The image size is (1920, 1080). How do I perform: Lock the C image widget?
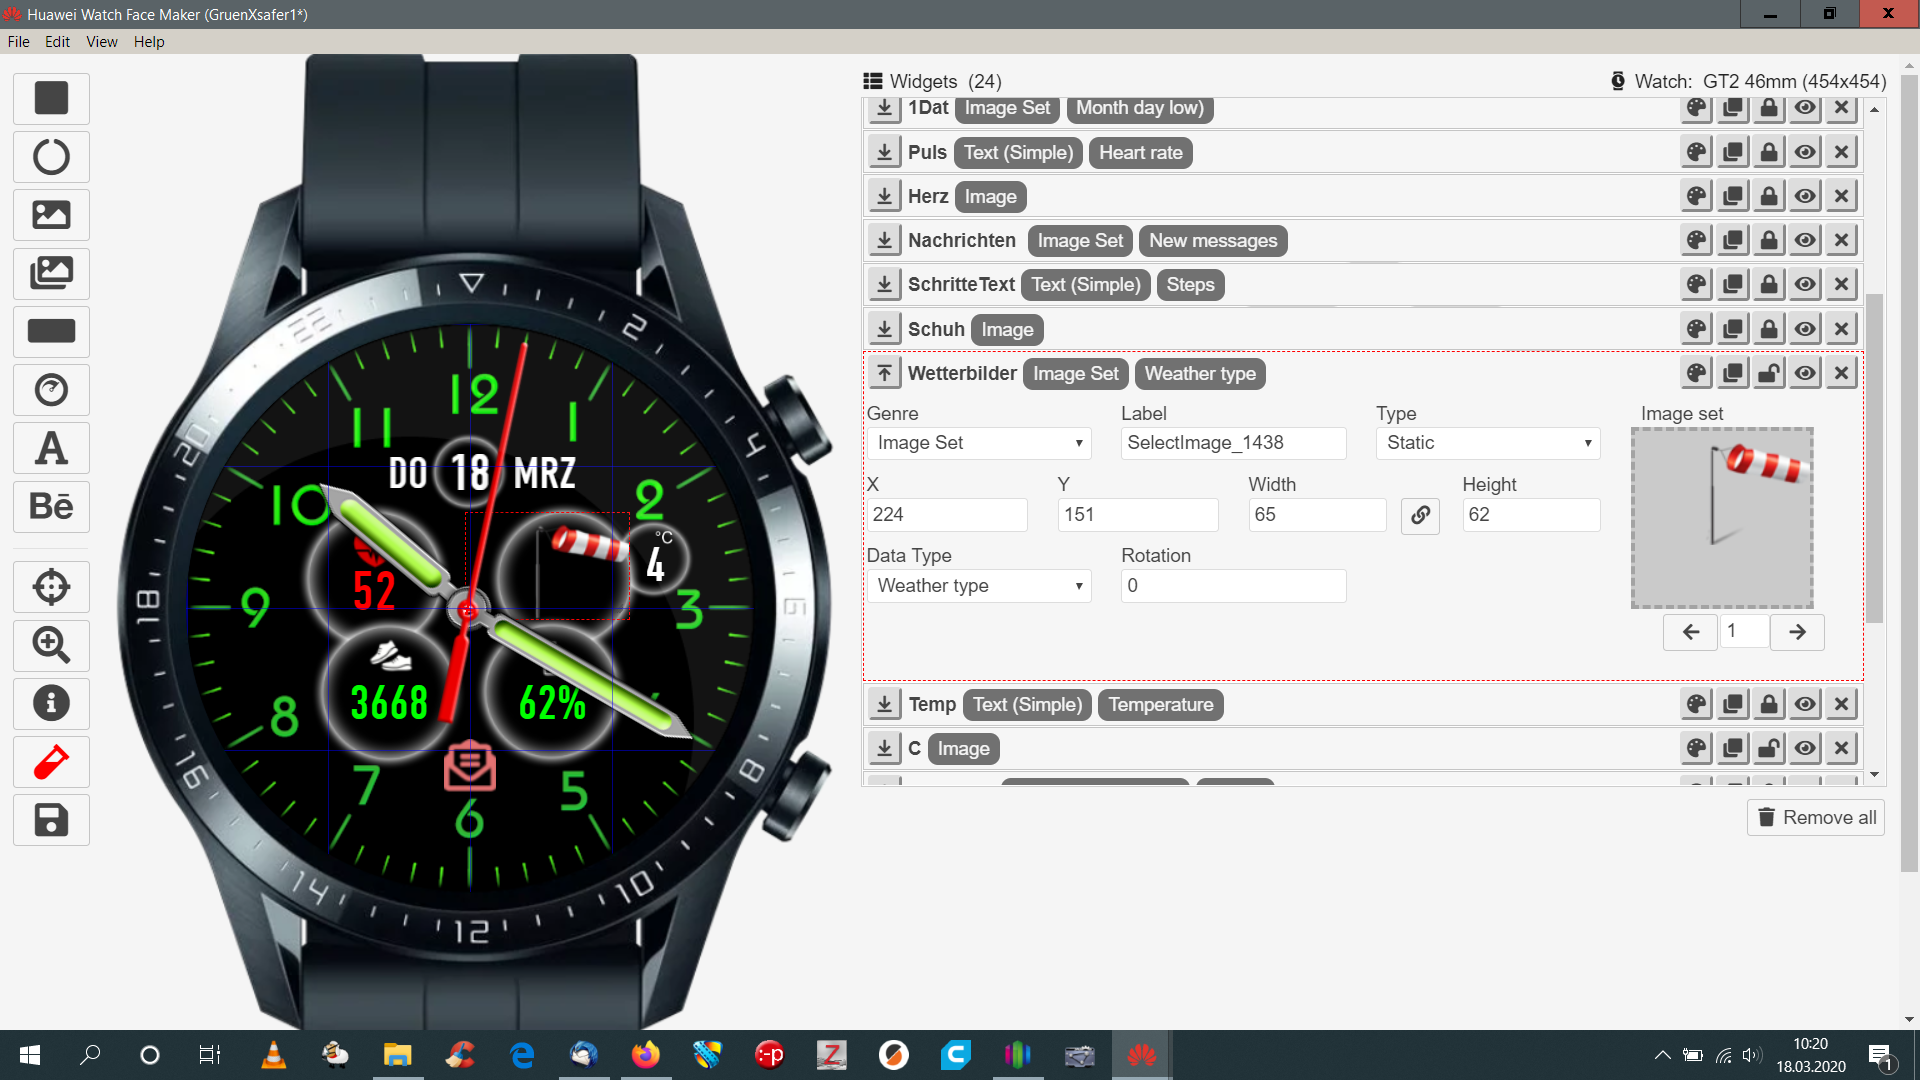1769,748
